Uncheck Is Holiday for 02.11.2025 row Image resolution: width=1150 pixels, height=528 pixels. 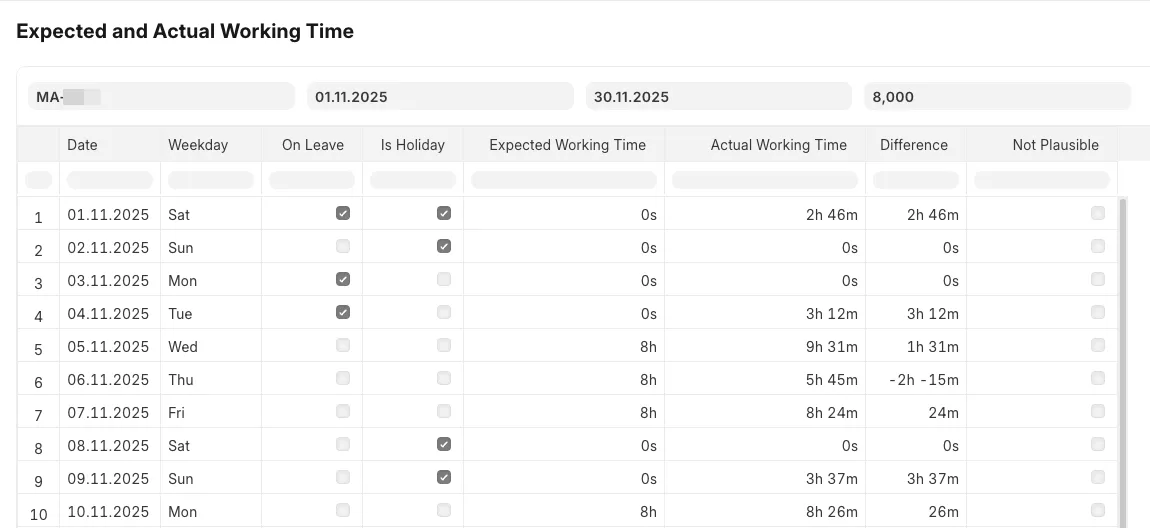pyautogui.click(x=444, y=246)
